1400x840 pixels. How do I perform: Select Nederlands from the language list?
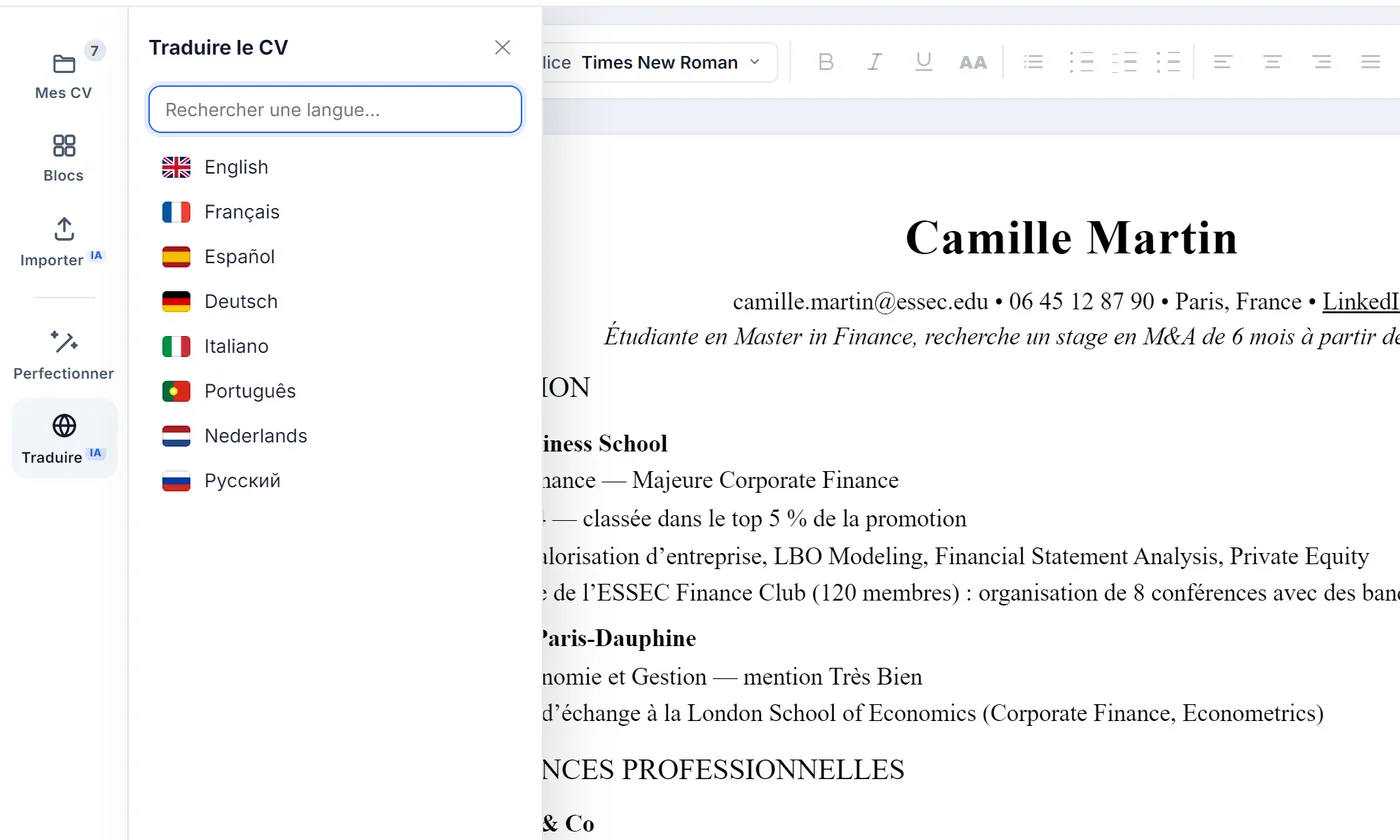click(x=335, y=436)
